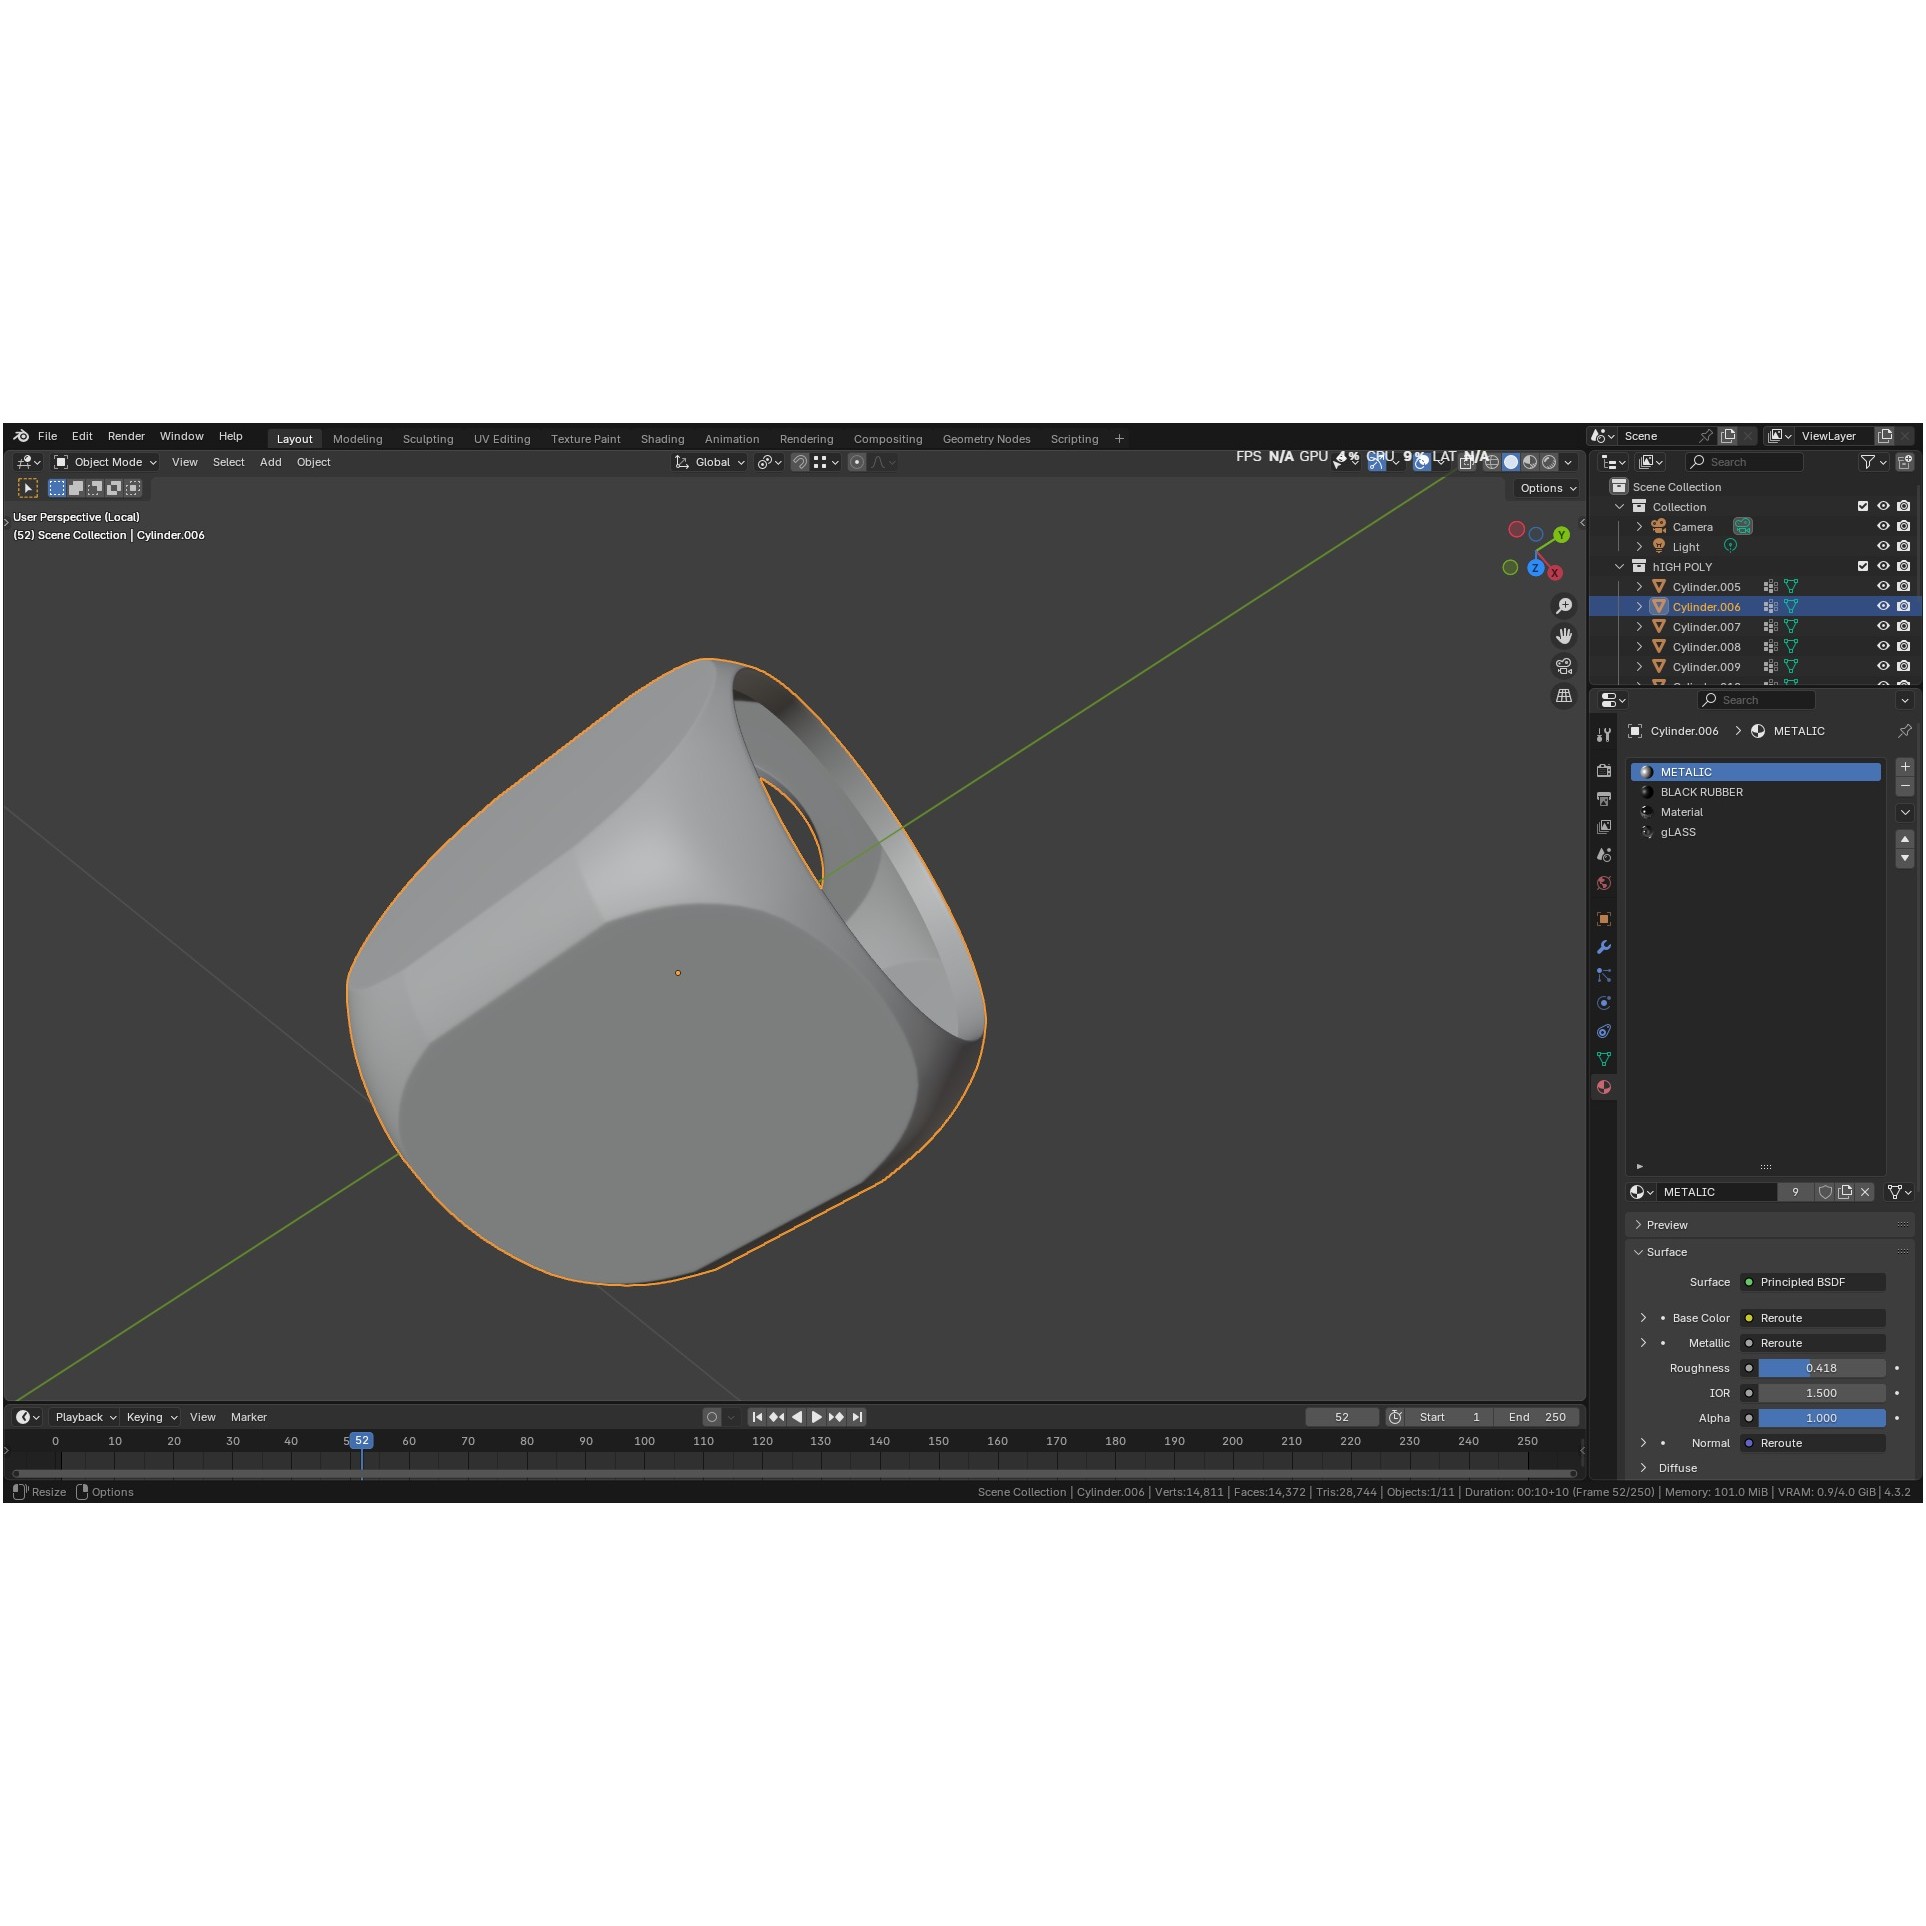1926x1926 pixels.
Task: Open the World properties tab
Action: (x=1604, y=883)
